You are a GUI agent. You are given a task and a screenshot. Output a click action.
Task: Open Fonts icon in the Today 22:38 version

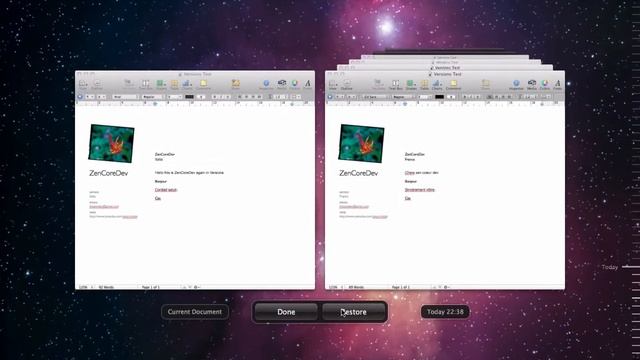point(558,84)
